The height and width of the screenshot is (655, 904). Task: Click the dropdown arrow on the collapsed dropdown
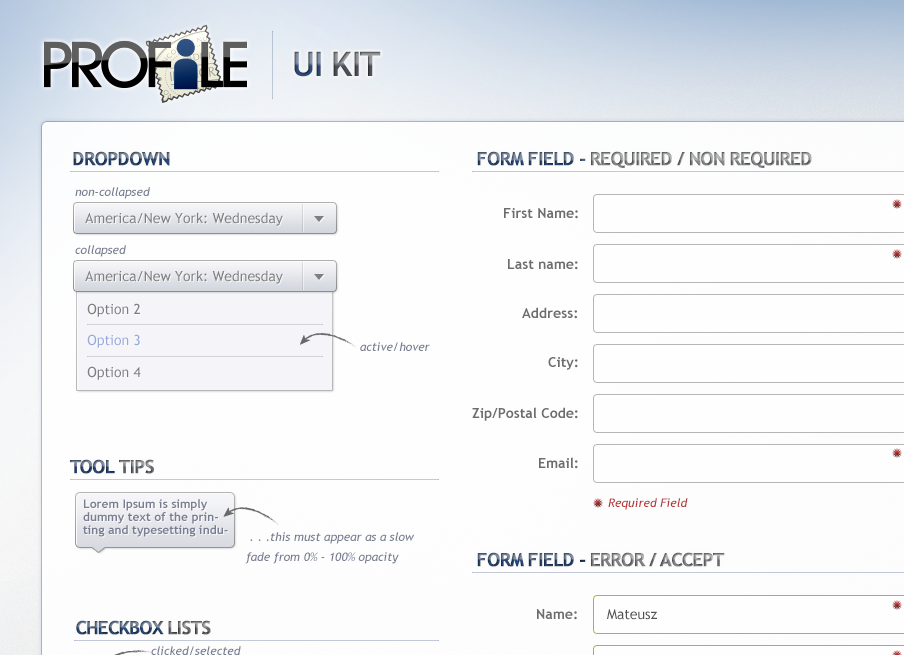[x=320, y=276]
